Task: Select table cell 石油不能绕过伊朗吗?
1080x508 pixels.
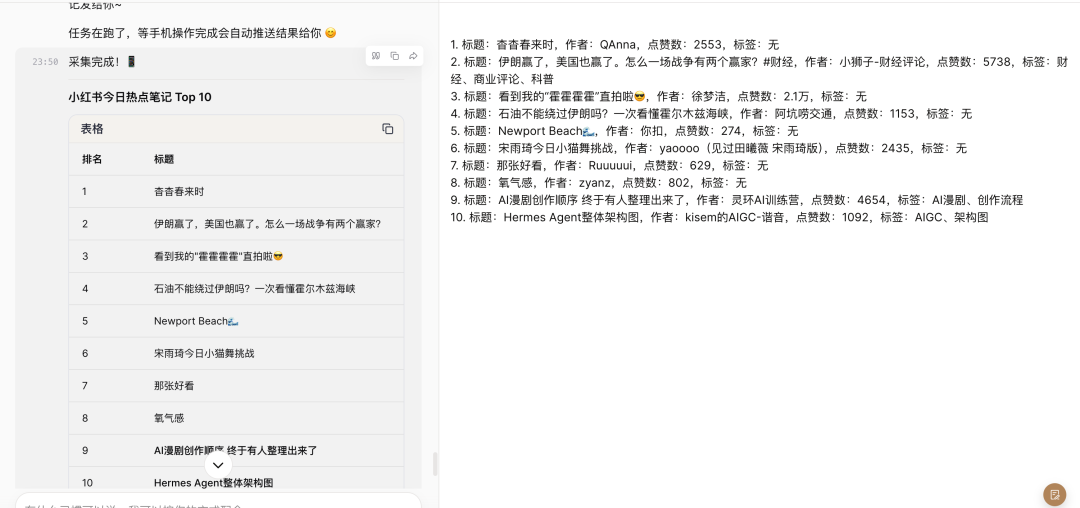Action: click(x=254, y=288)
